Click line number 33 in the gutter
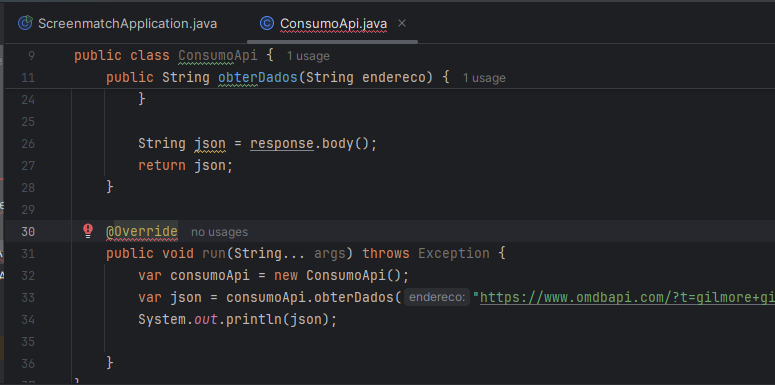 coord(28,297)
